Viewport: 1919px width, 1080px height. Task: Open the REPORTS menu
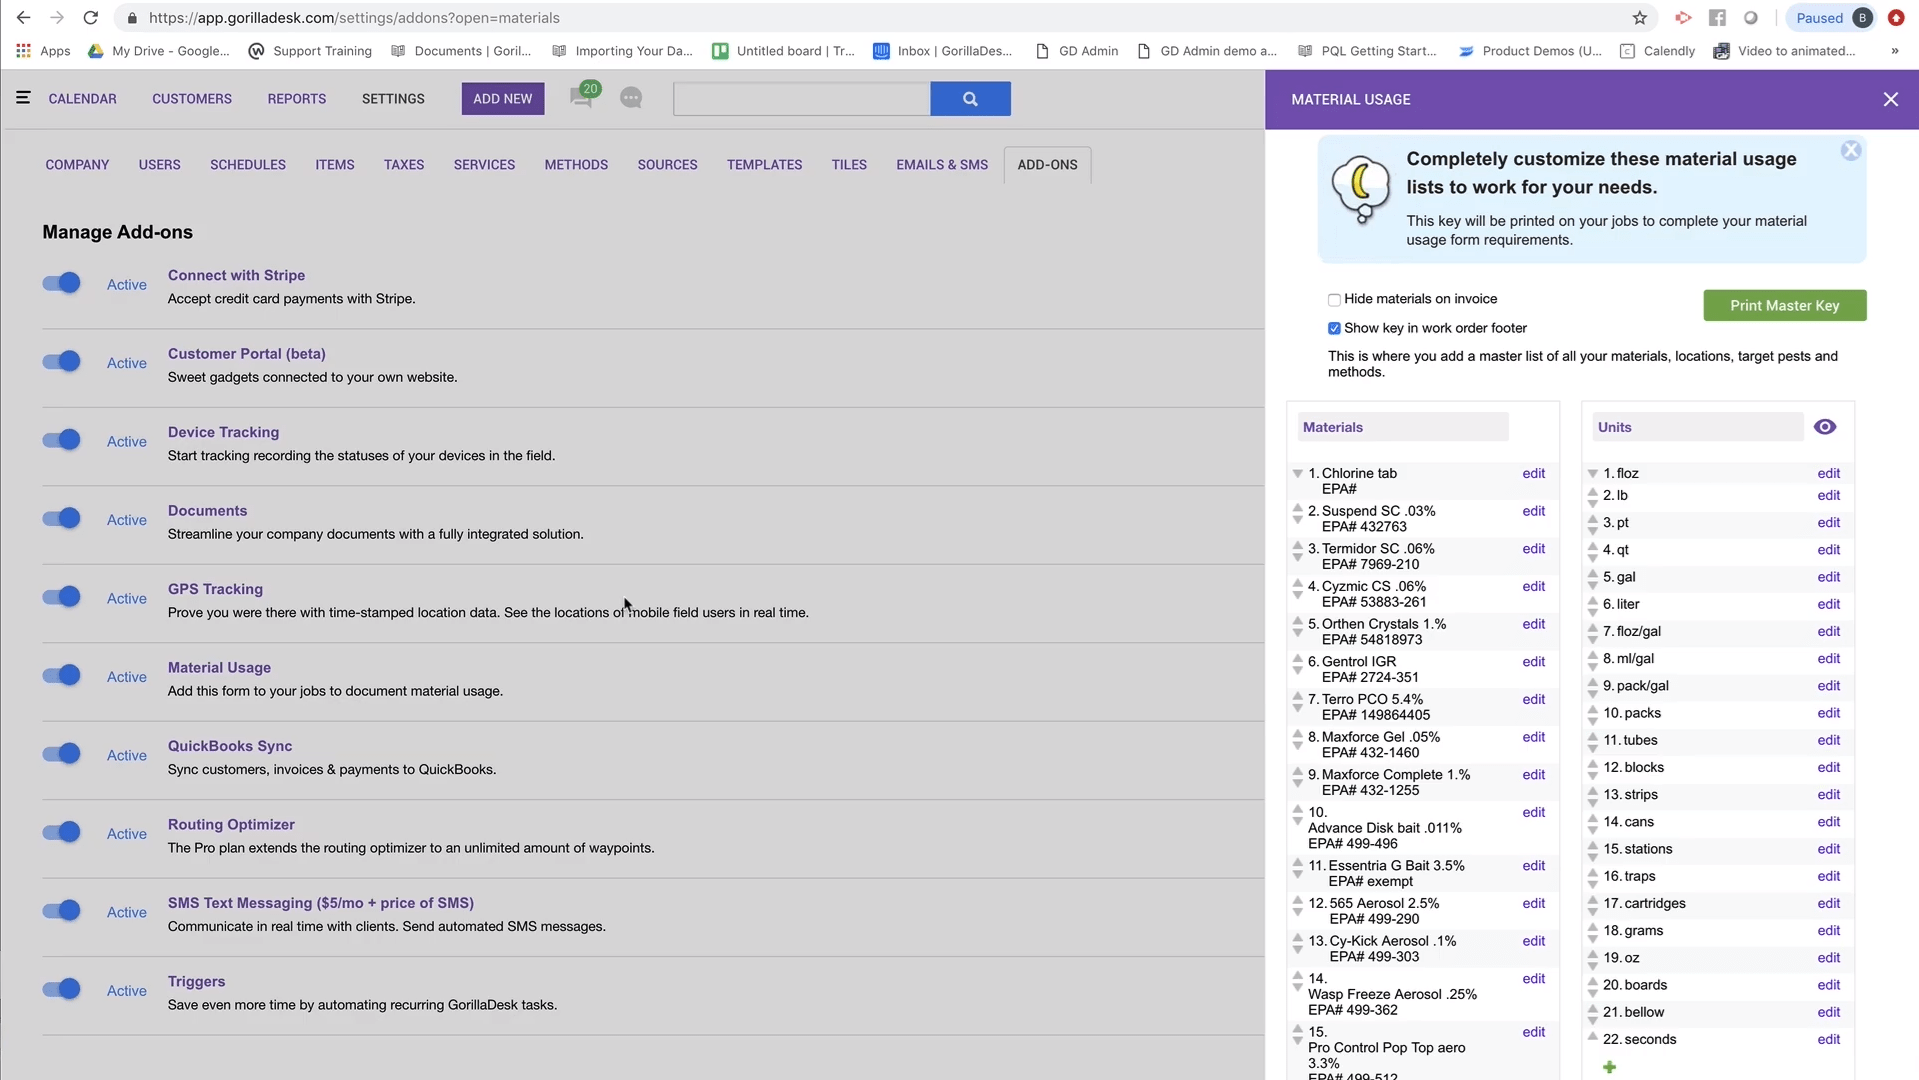(x=296, y=99)
